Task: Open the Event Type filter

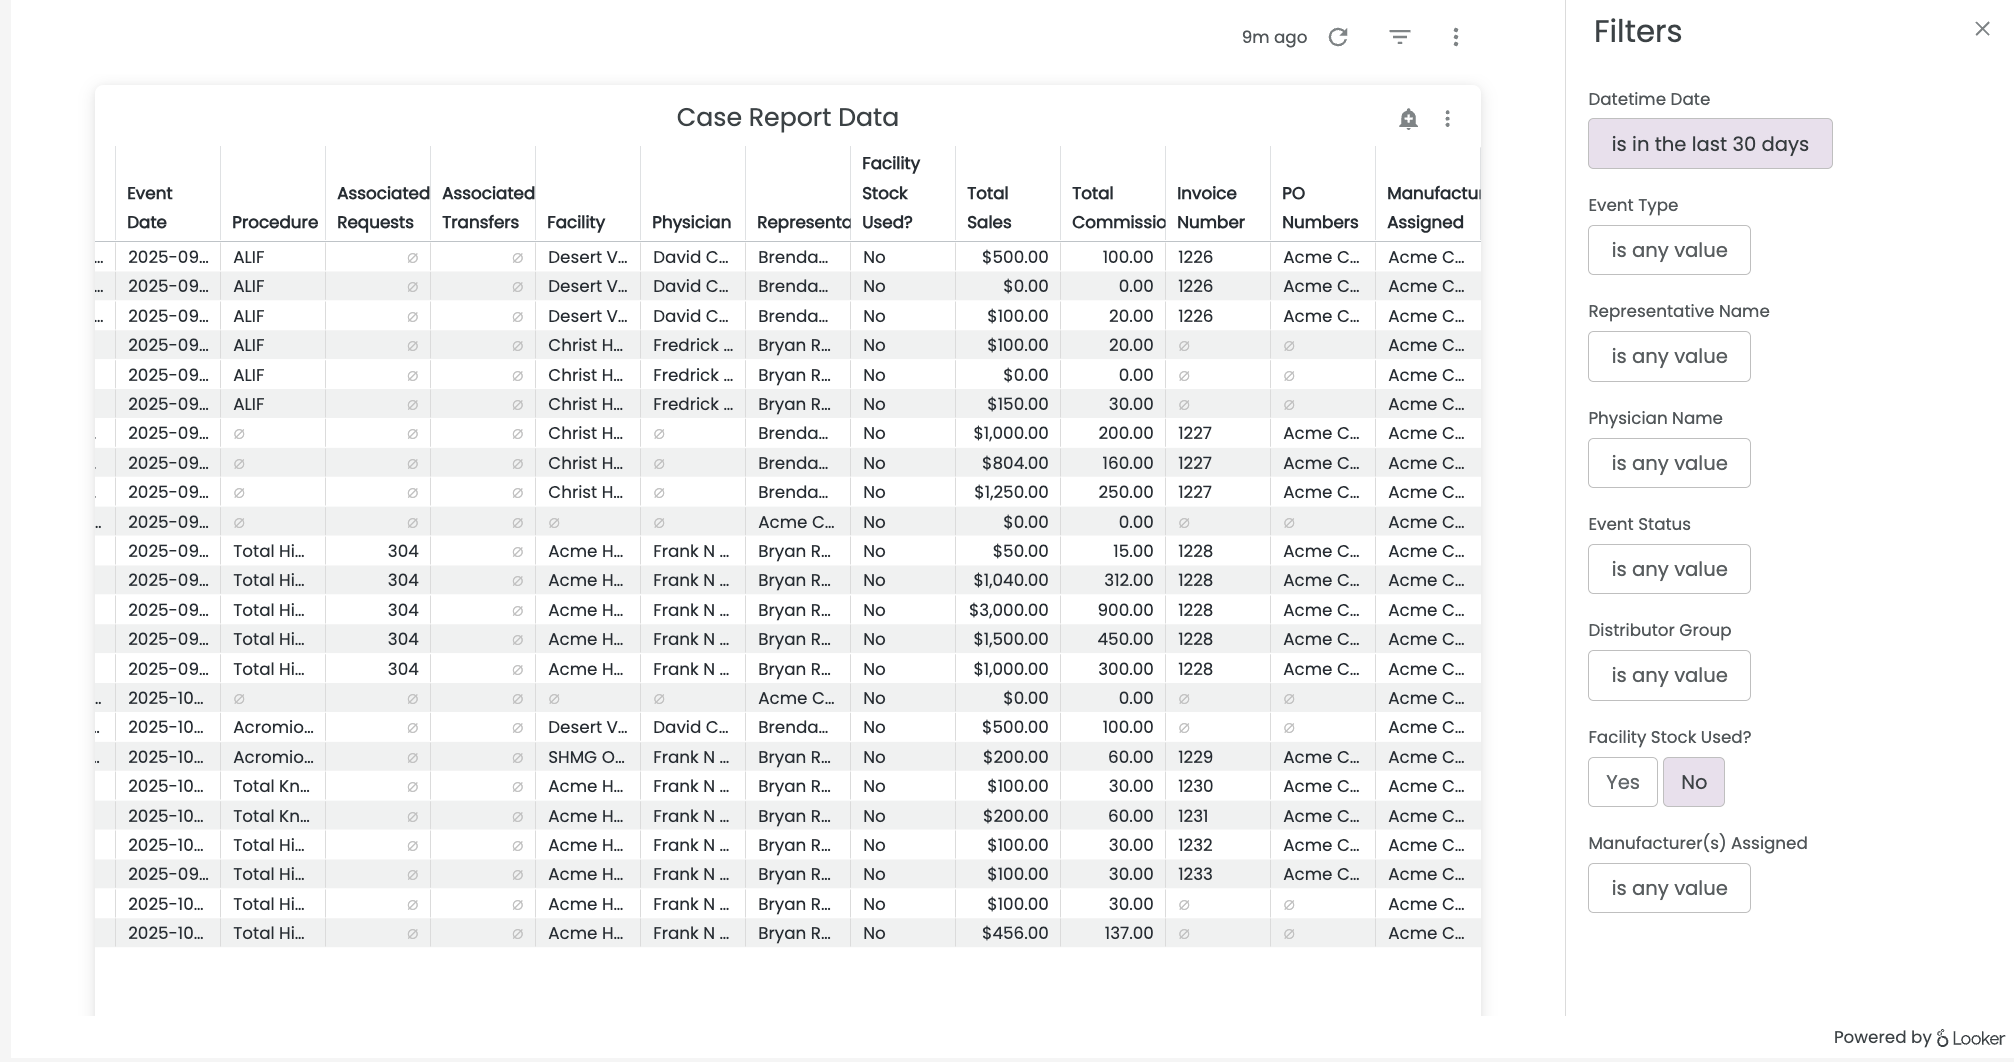Action: pos(1668,250)
